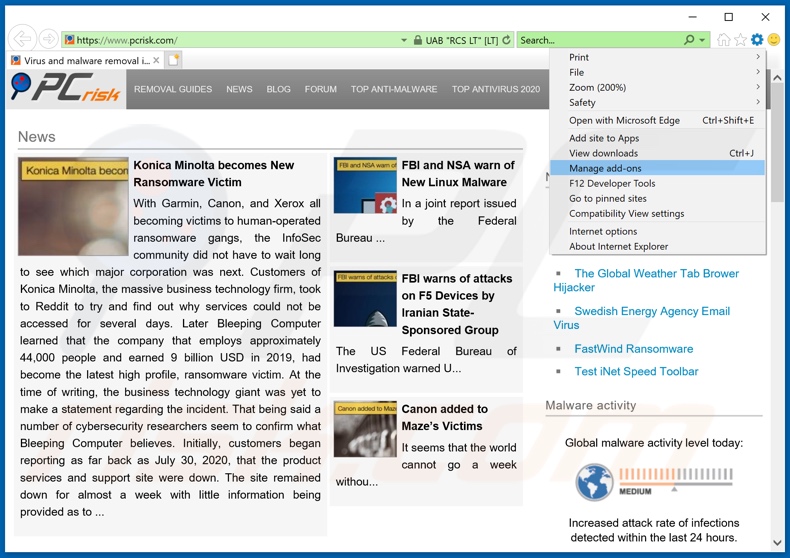Open the NEWS nav item
790x558 pixels.
point(239,89)
